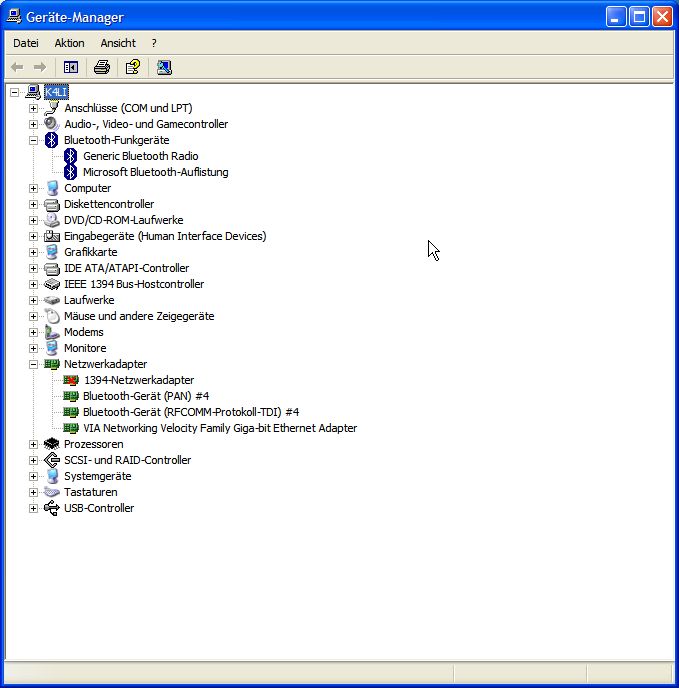Collapse the Bluetooth-Funkgeräte node
The image size is (679, 688).
click(x=33, y=140)
